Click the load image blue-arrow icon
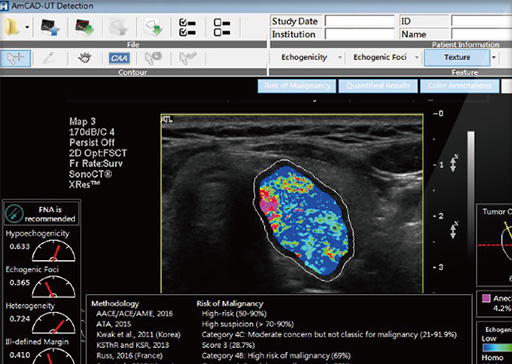 (x=50, y=27)
